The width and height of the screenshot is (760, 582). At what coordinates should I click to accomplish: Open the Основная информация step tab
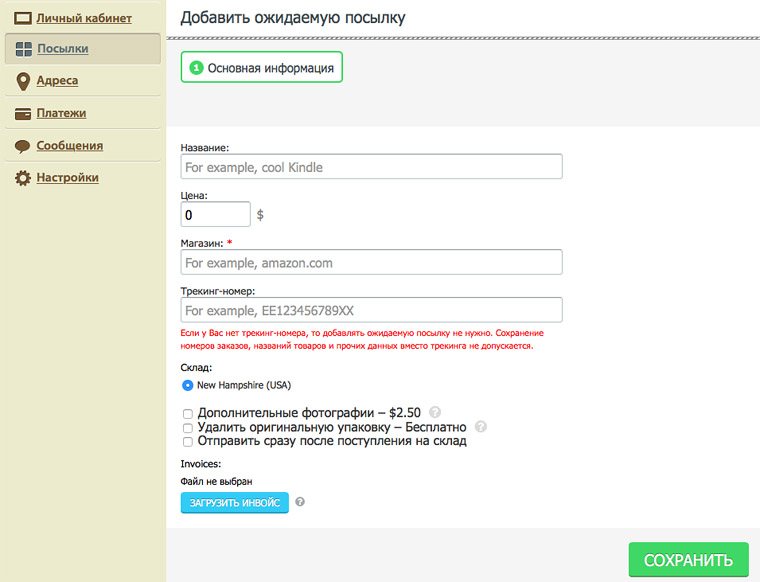pos(262,67)
